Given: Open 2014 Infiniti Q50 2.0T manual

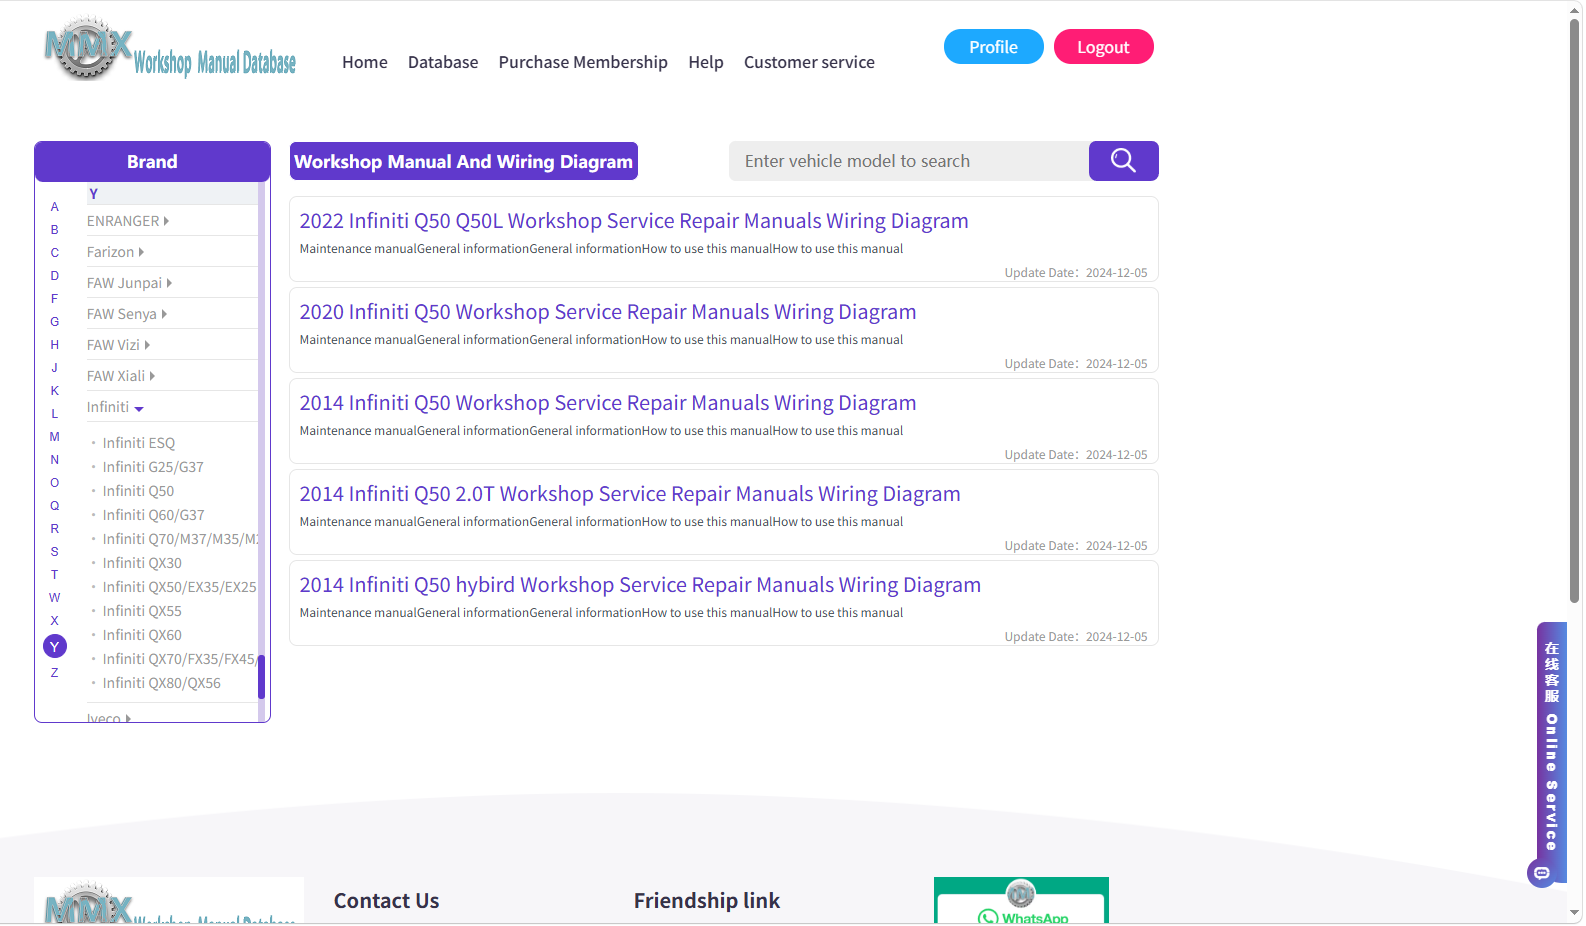Looking at the screenshot, I should 630,494.
